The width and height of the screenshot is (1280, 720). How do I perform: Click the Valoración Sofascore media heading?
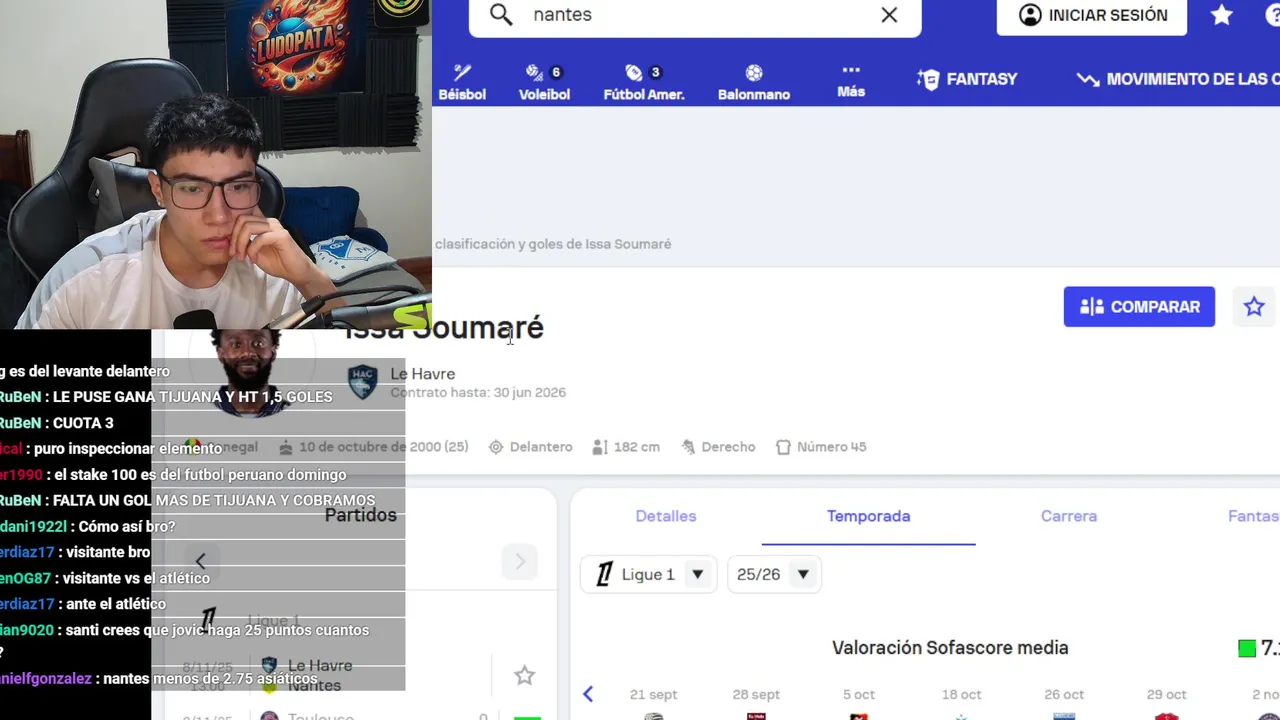tap(950, 648)
